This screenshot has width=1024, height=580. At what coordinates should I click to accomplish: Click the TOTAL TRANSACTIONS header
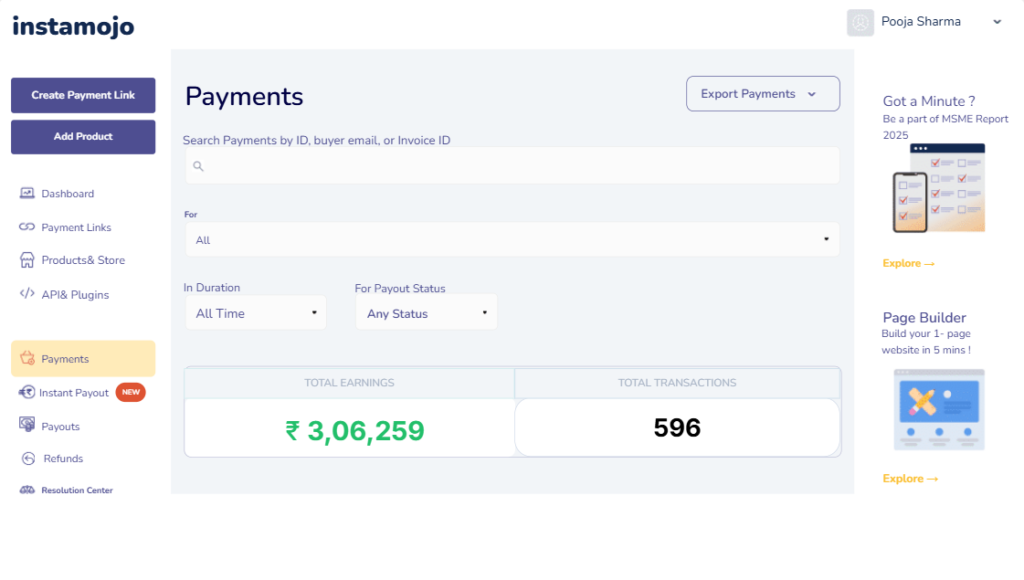click(677, 383)
